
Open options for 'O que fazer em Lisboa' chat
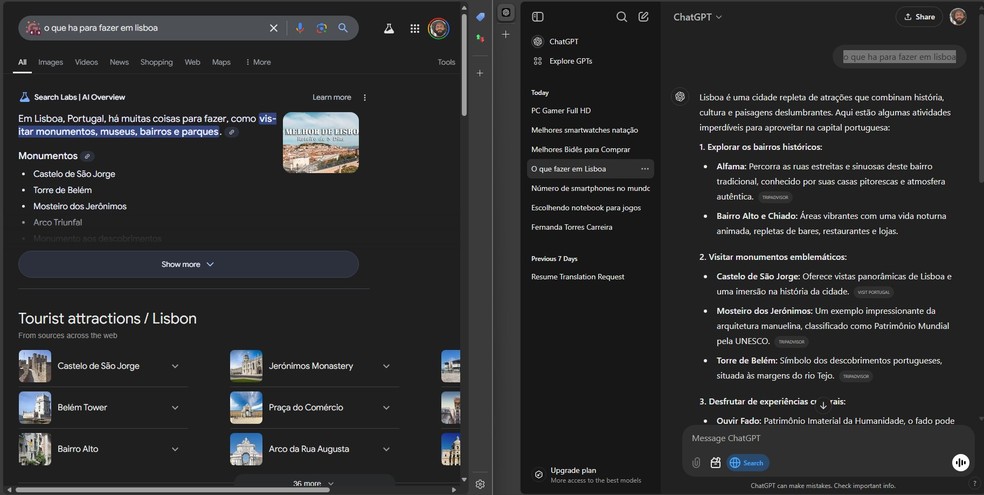point(644,169)
